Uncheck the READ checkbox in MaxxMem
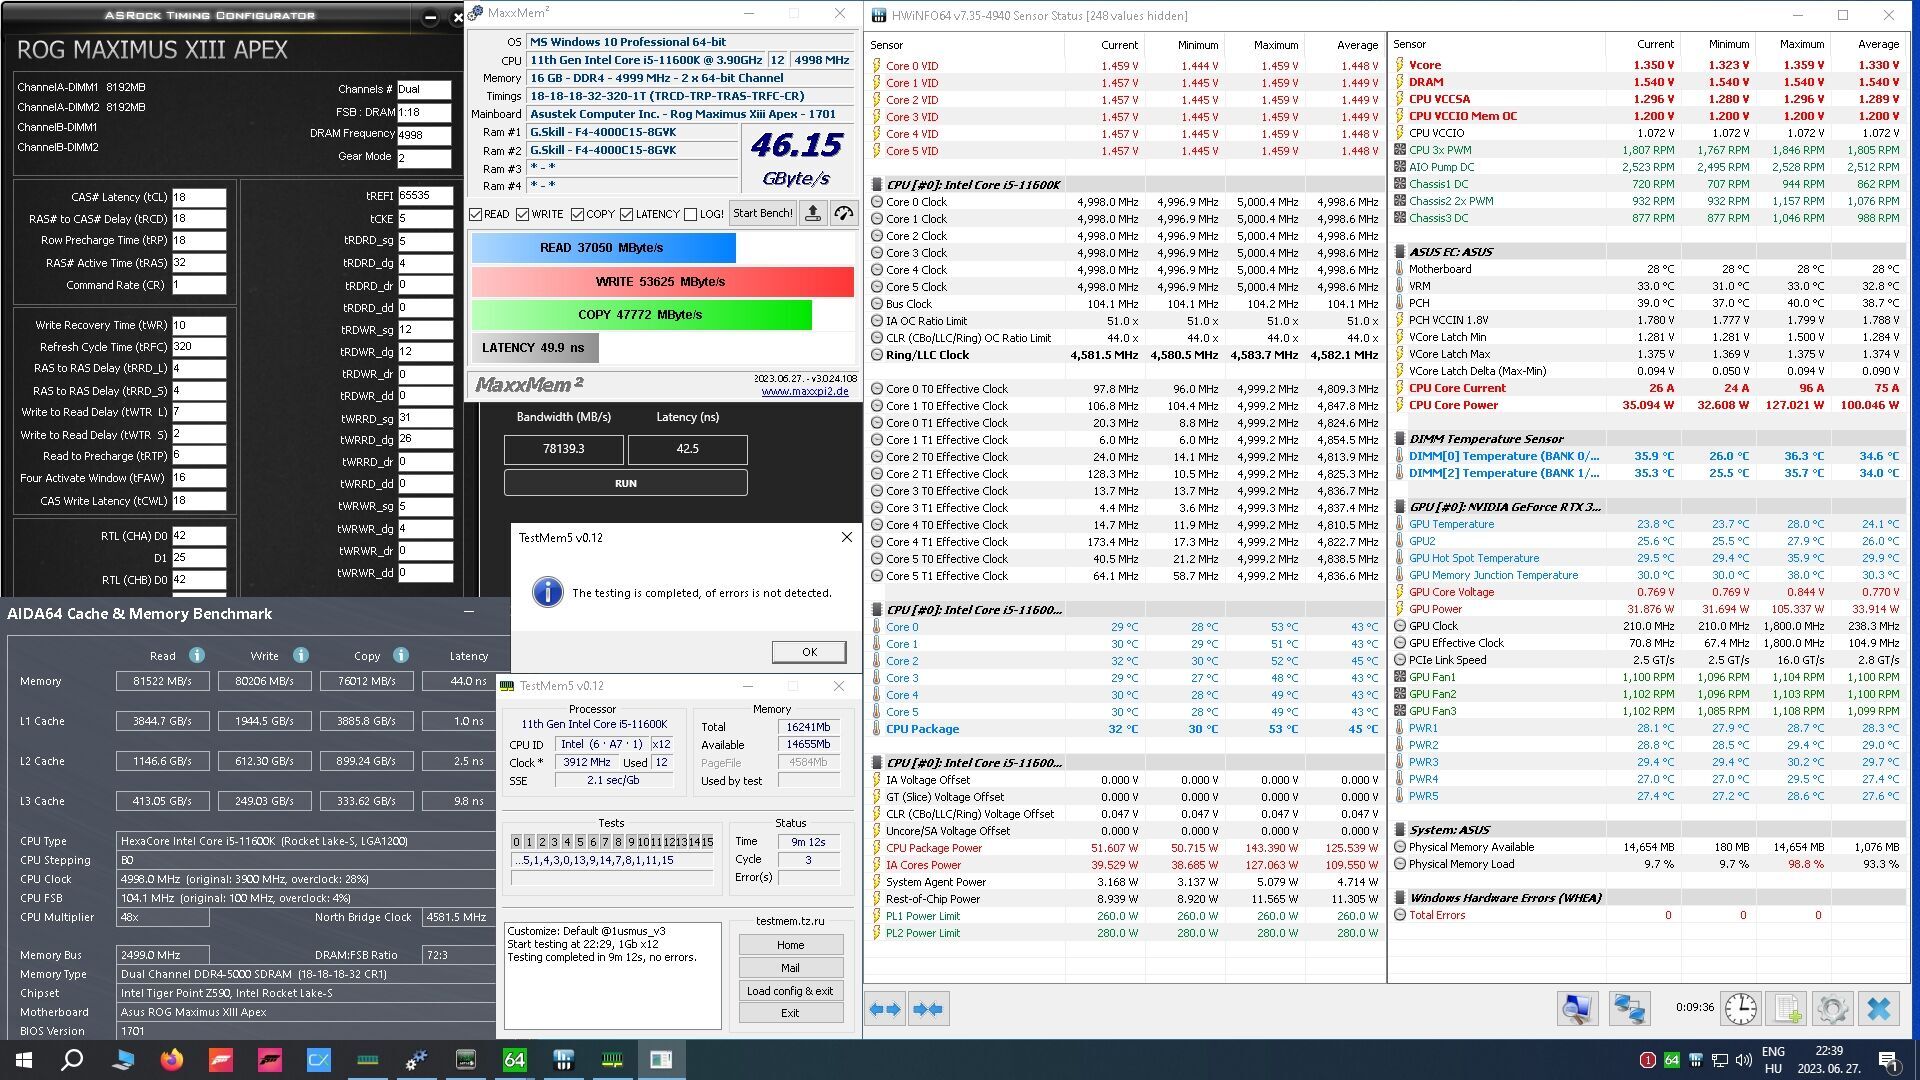Viewport: 1920px width, 1080px height. click(476, 214)
